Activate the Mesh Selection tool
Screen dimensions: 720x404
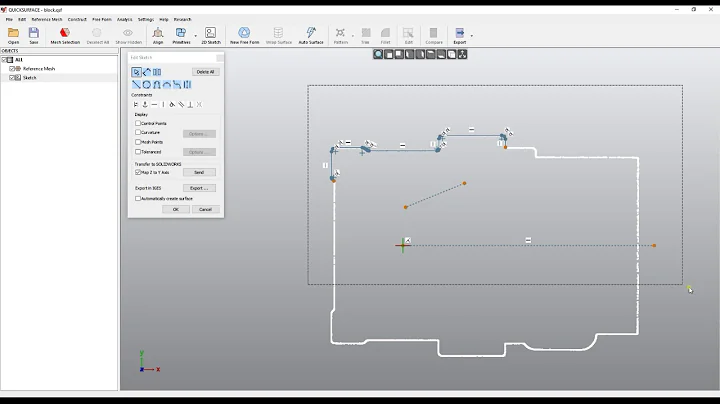[65, 35]
